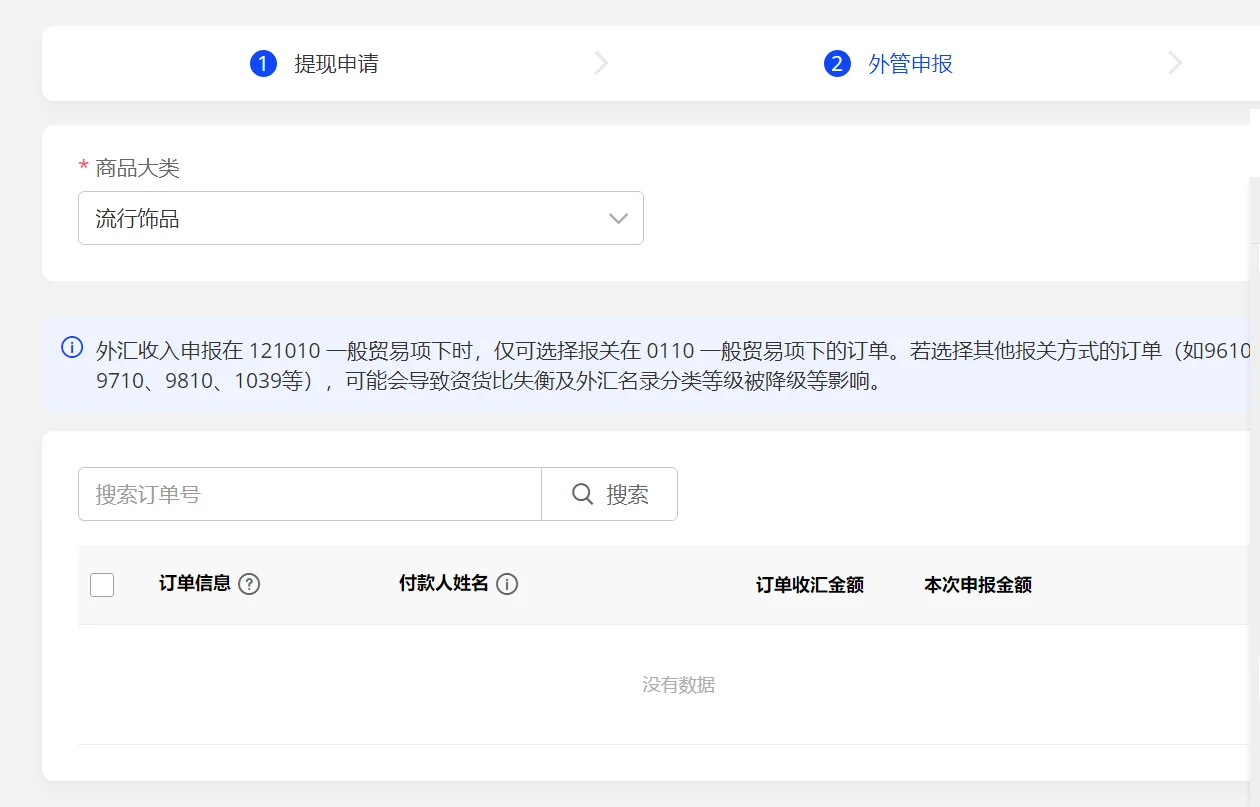The width and height of the screenshot is (1260, 807).
Task: Click the 订单收汇金额 column header
Action: tap(809, 585)
